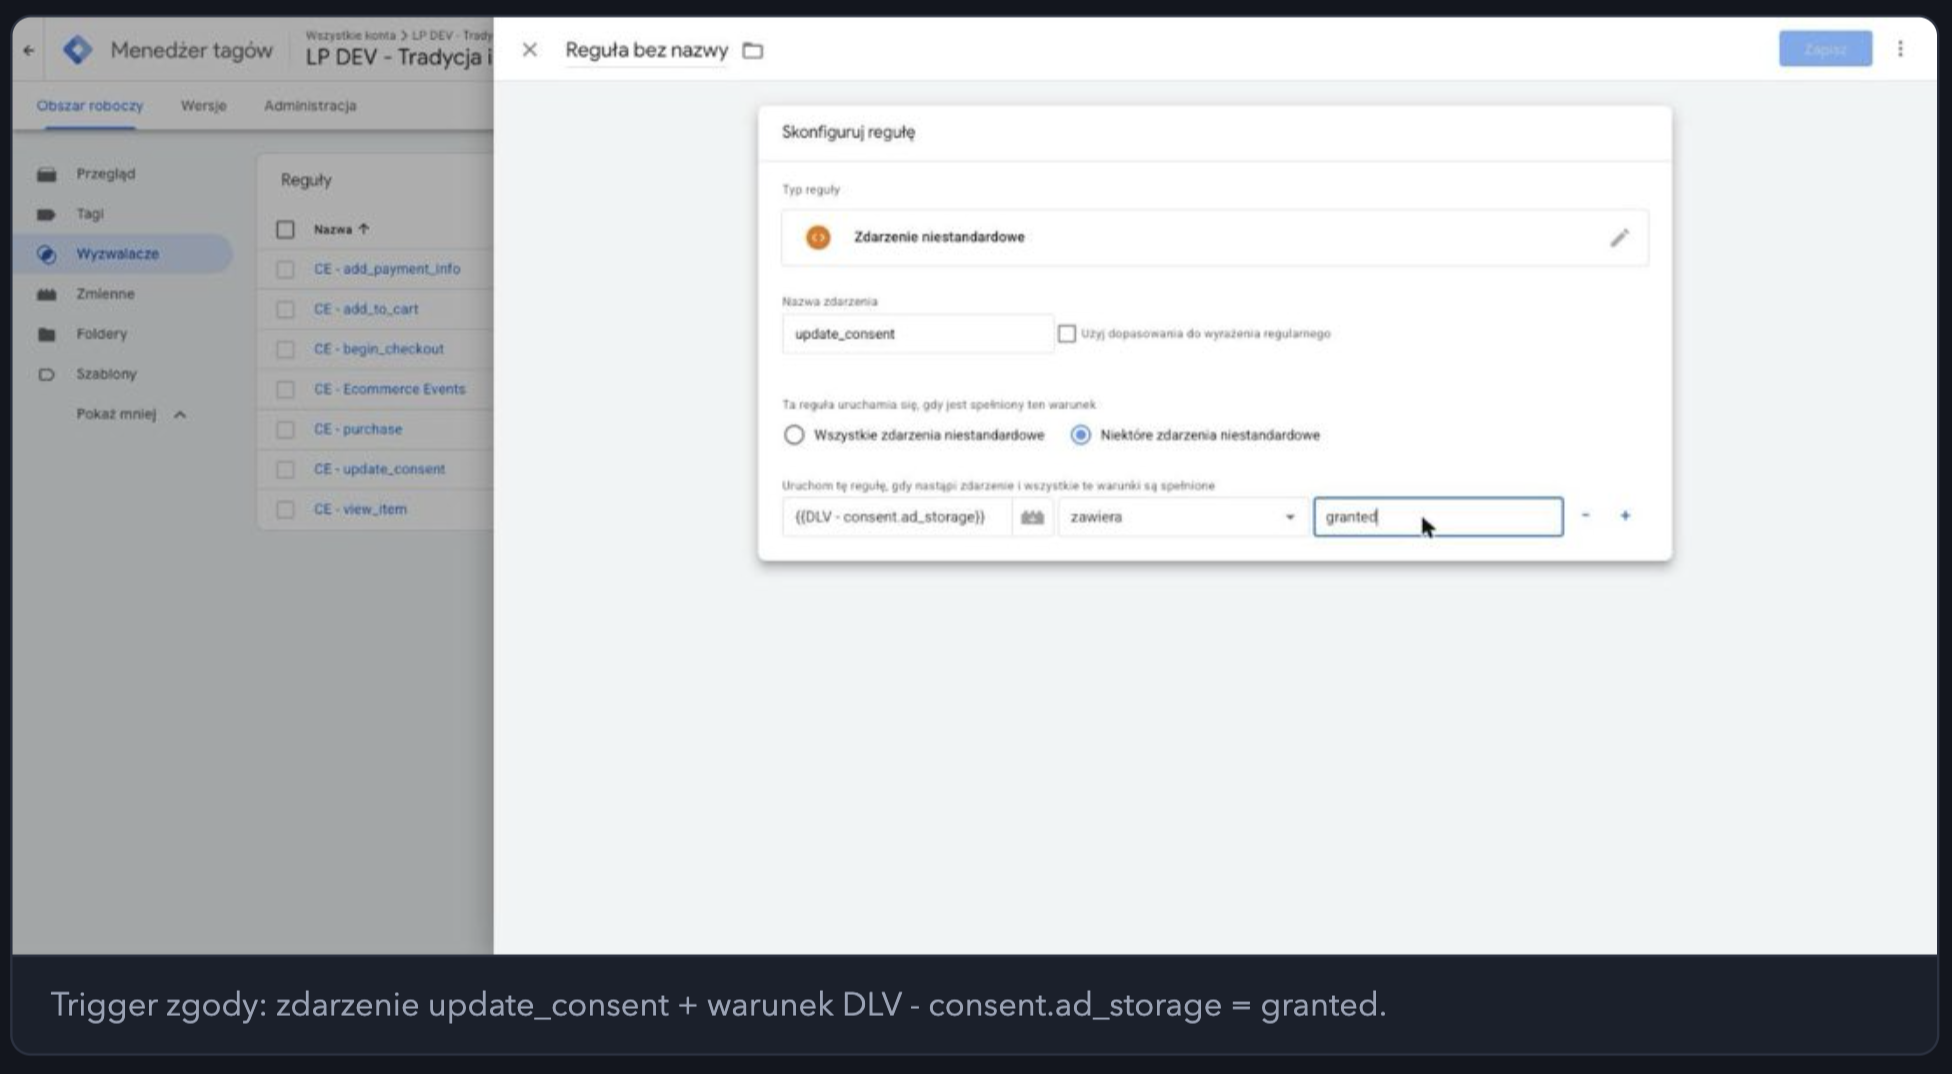Image resolution: width=1952 pixels, height=1074 pixels.
Task: Click the Tagi tag icon in sidebar
Action: (x=46, y=214)
